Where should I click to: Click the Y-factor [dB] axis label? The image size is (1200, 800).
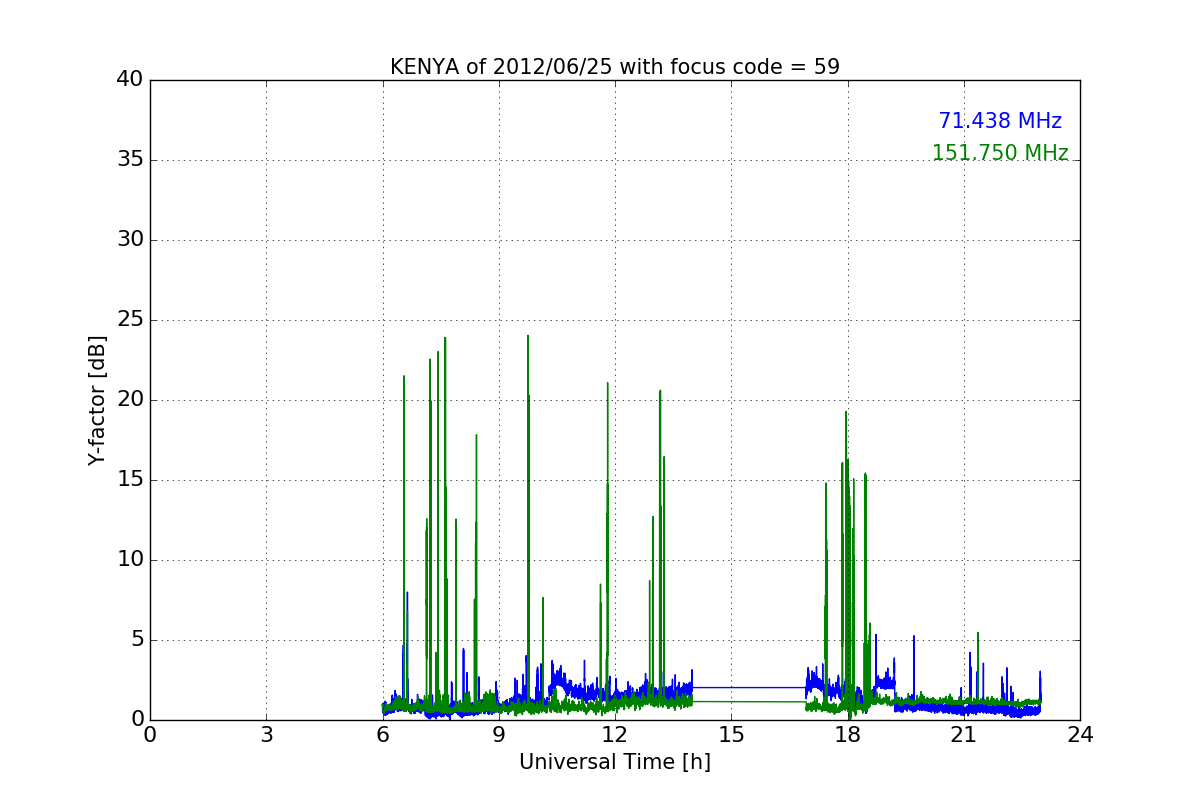pyautogui.click(x=97, y=400)
